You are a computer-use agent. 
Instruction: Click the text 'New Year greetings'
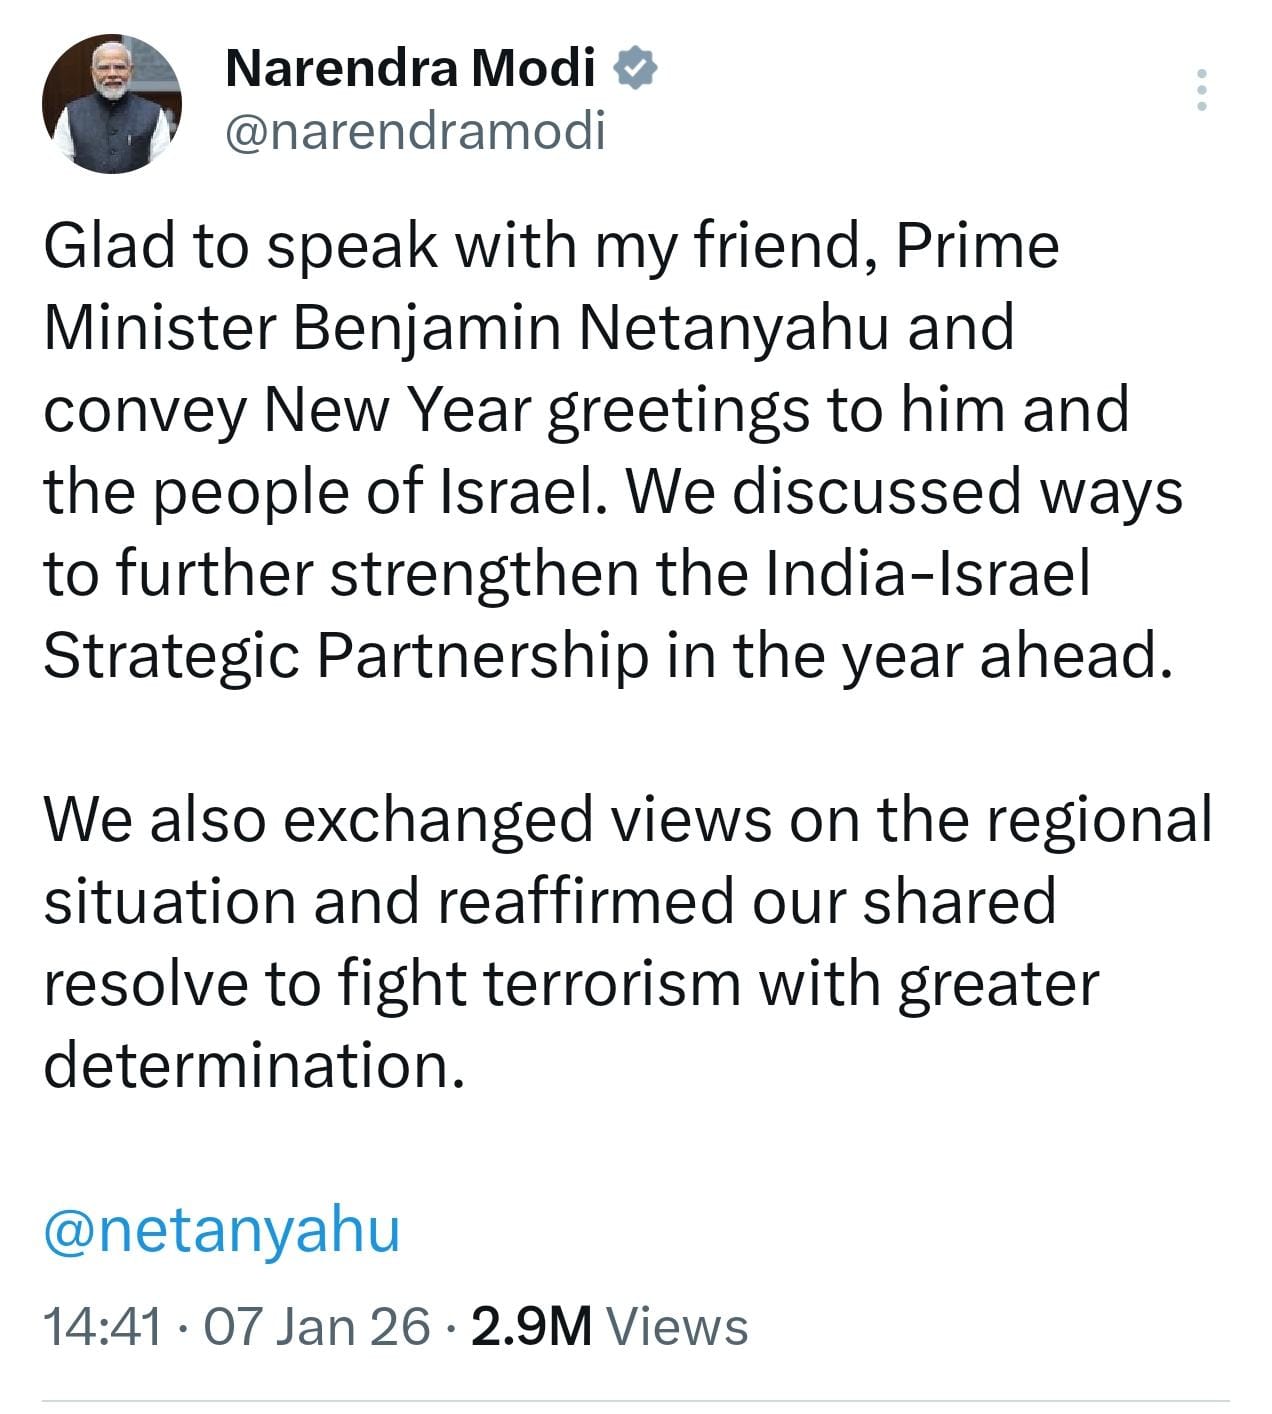(535, 411)
